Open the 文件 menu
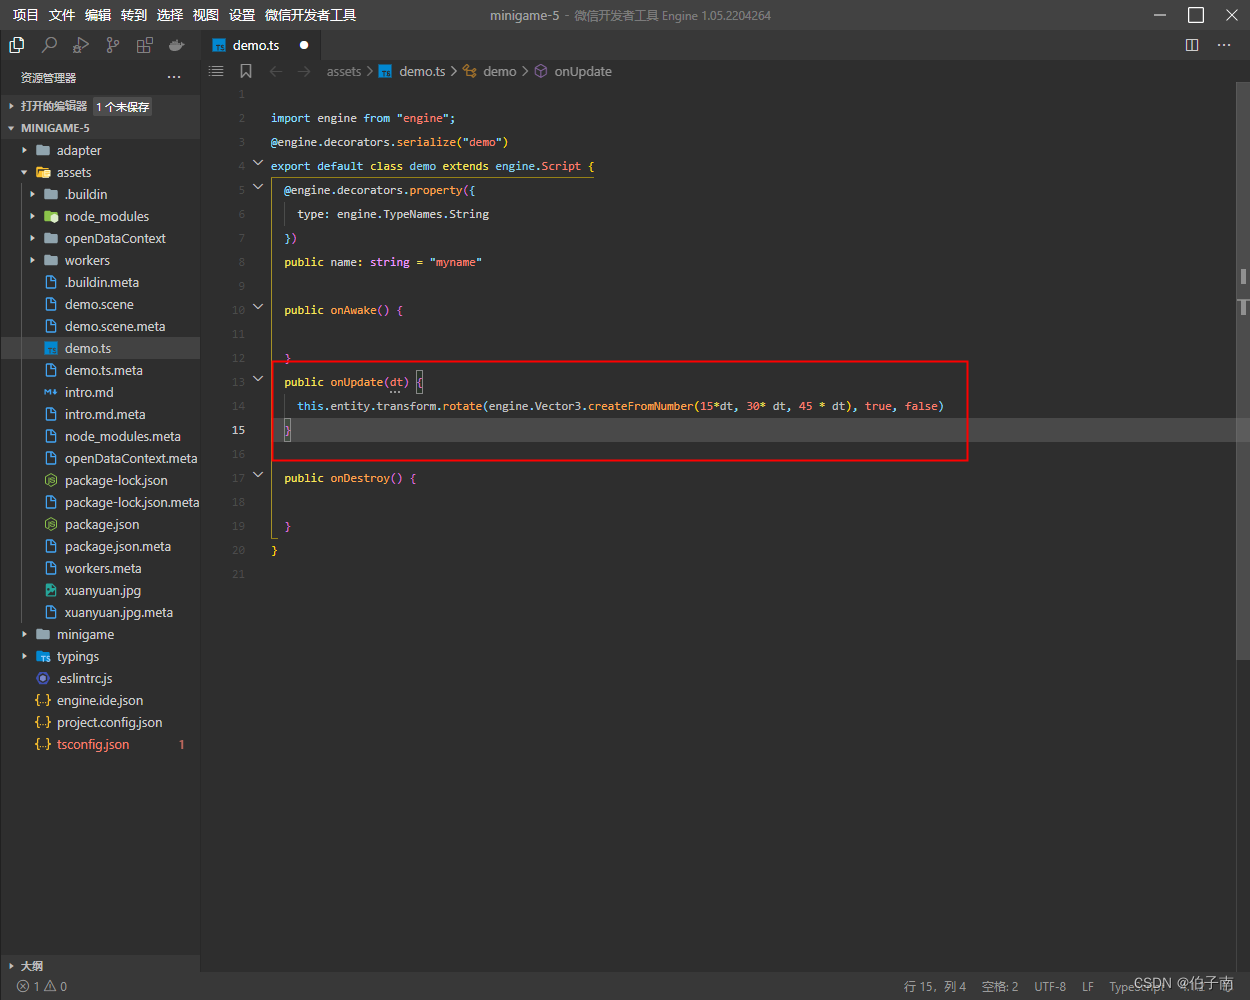The height and width of the screenshot is (1000, 1250). (x=62, y=15)
